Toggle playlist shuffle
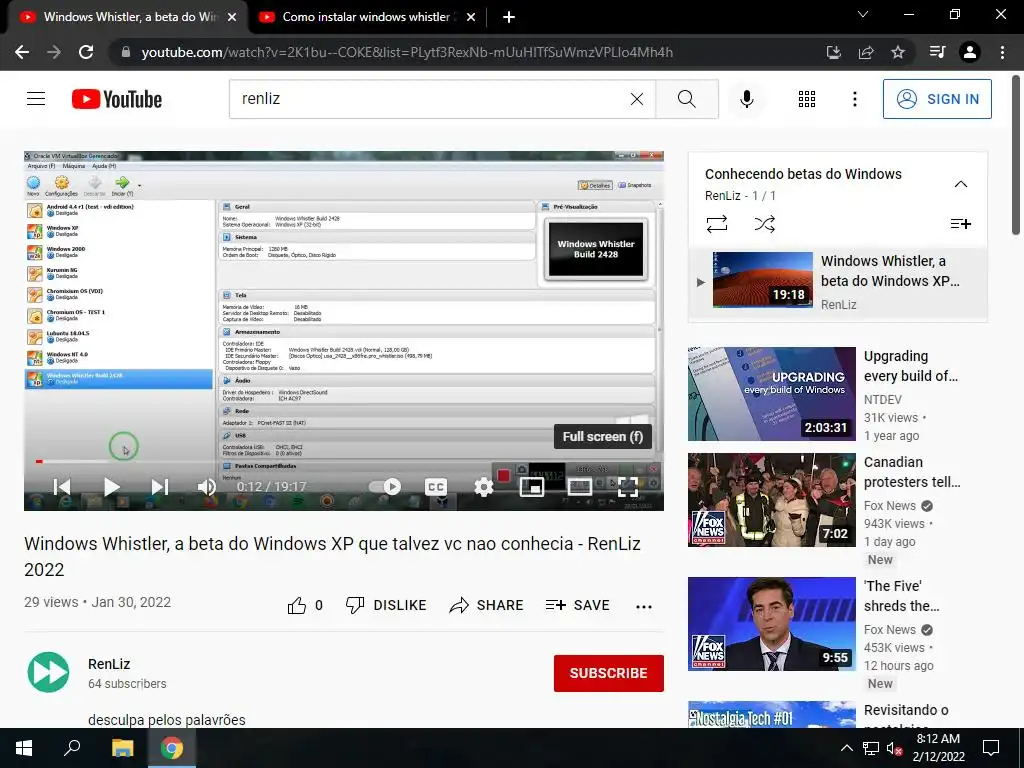Screen dimensions: 1024x768 765,224
